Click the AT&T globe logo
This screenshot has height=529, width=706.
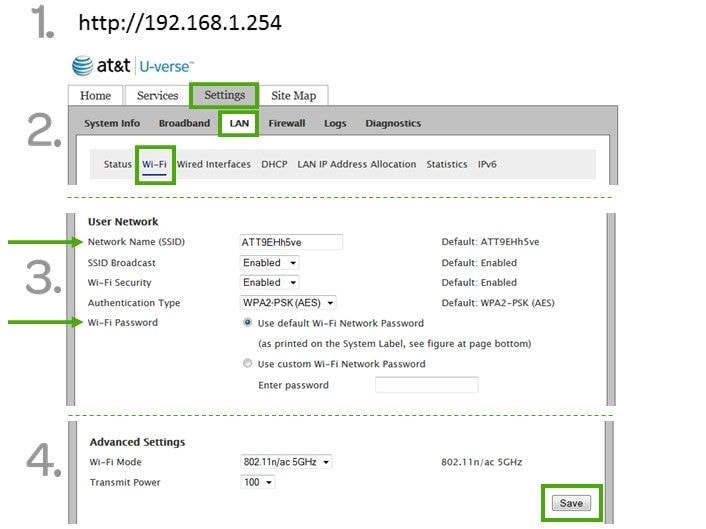(82, 66)
